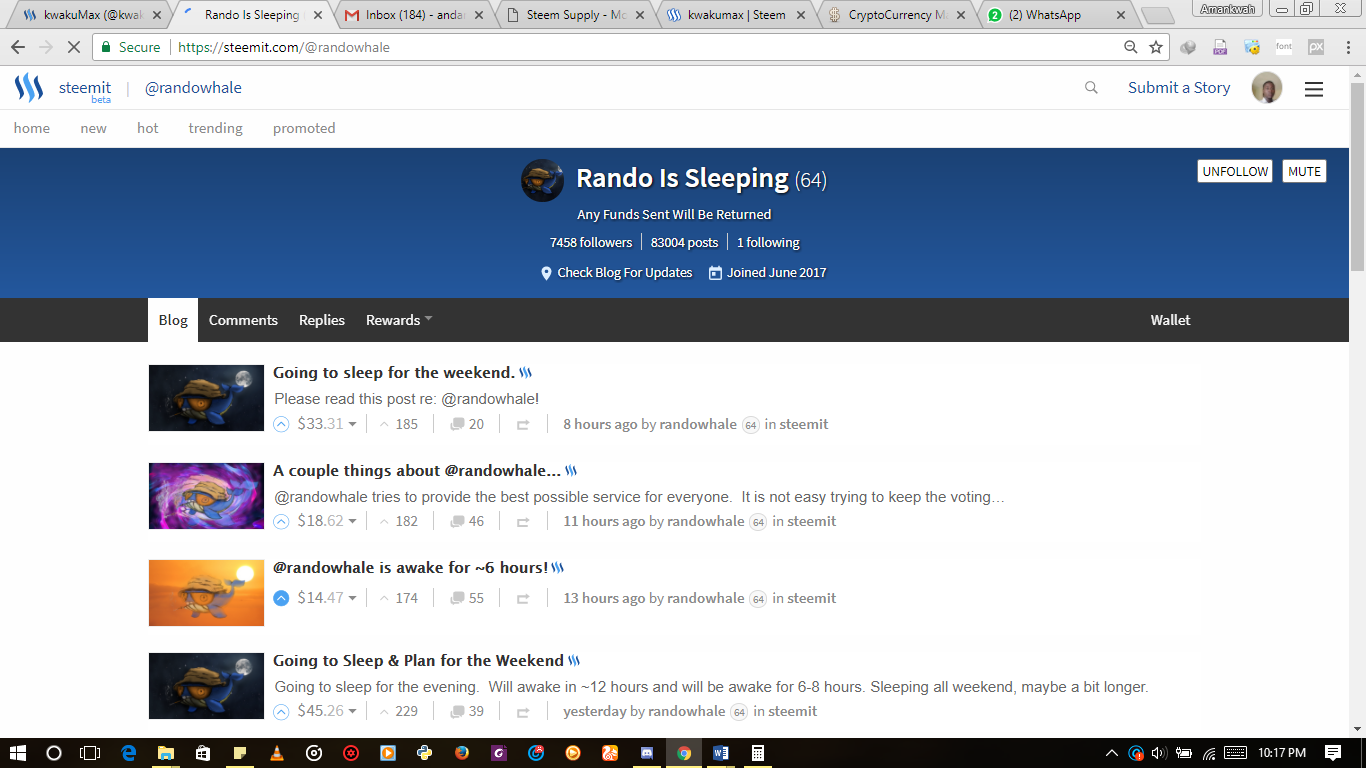Open VLC media player from taskbar
The image size is (1366, 768).
point(277,753)
